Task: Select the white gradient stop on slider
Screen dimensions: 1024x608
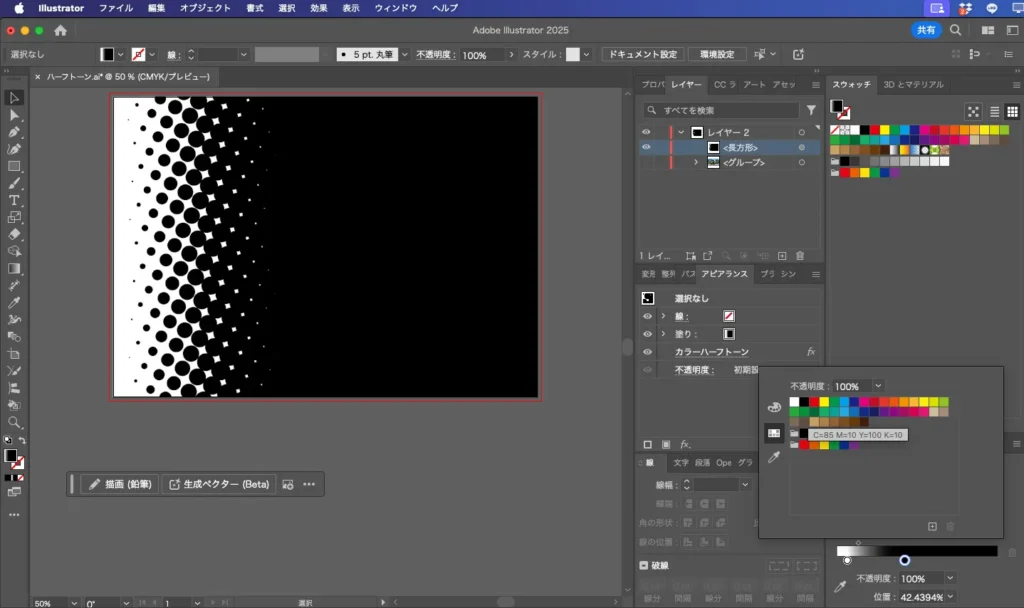Action: pyautogui.click(x=847, y=561)
